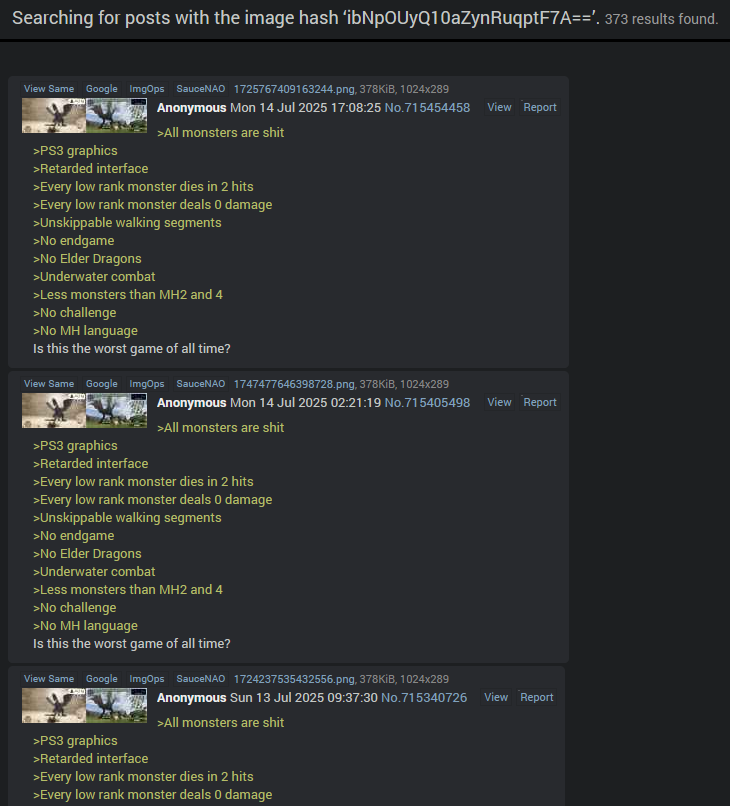
Task: Report the first post
Action: (540, 107)
